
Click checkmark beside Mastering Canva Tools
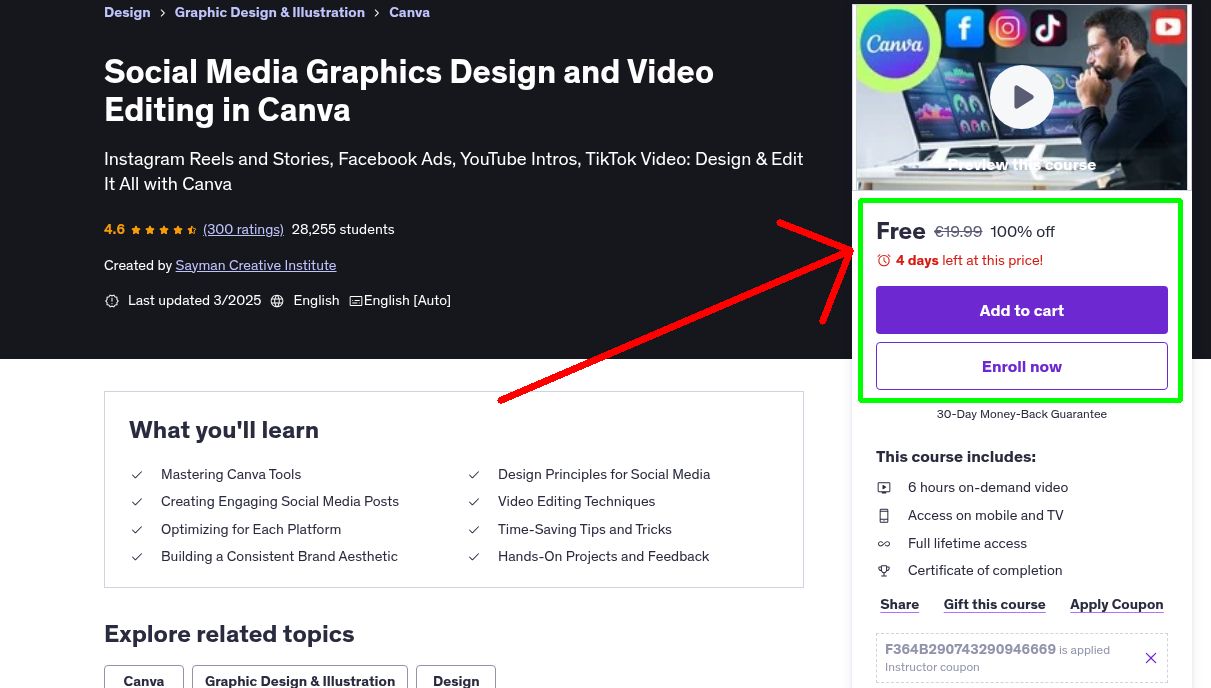[x=137, y=475]
